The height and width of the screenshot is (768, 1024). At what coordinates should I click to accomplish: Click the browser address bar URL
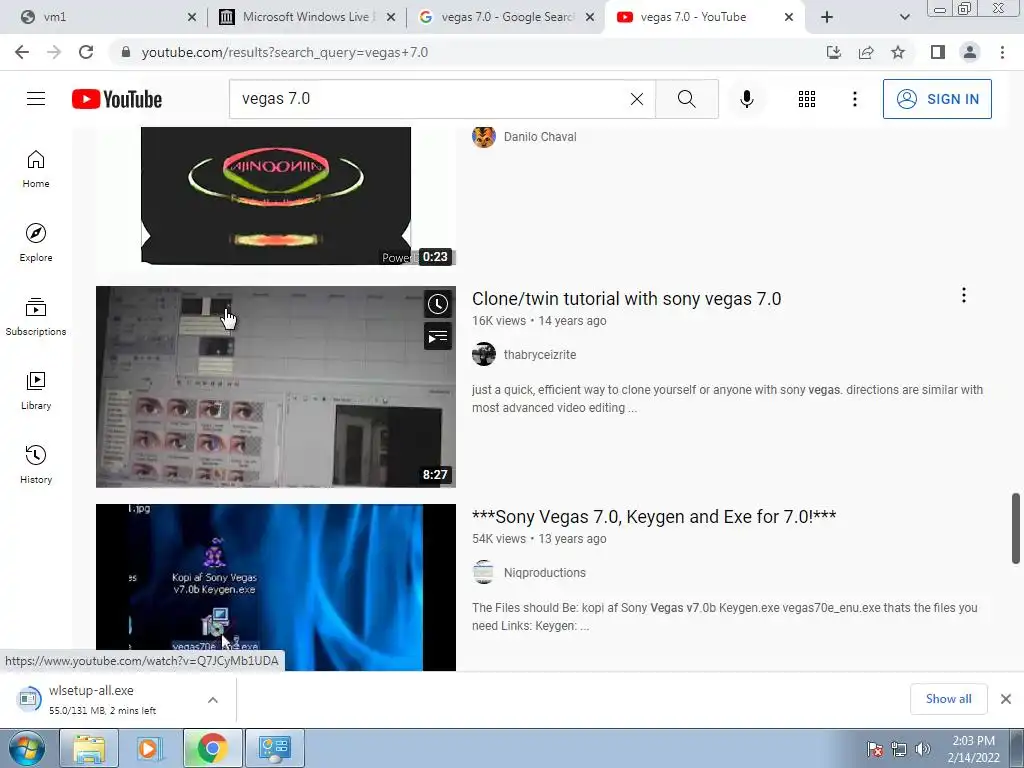285,52
